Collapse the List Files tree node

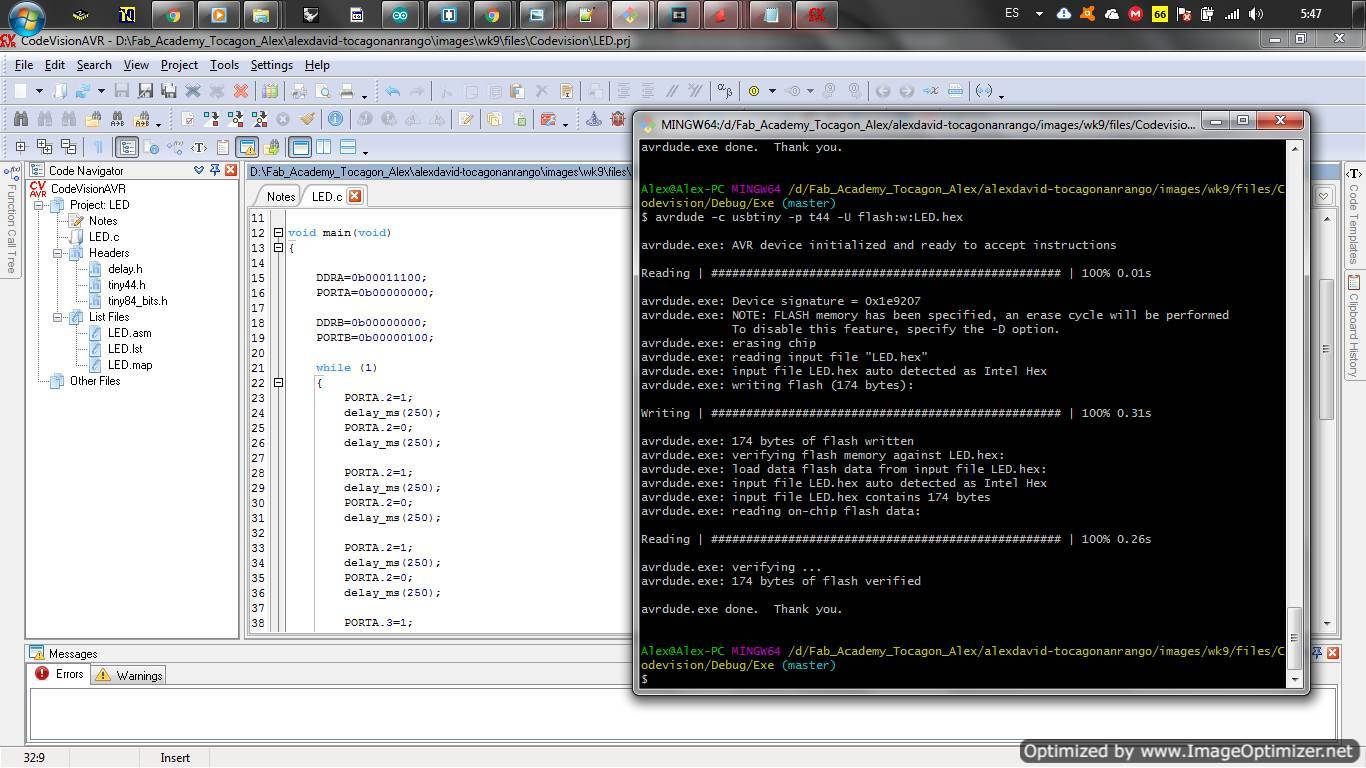pos(58,317)
